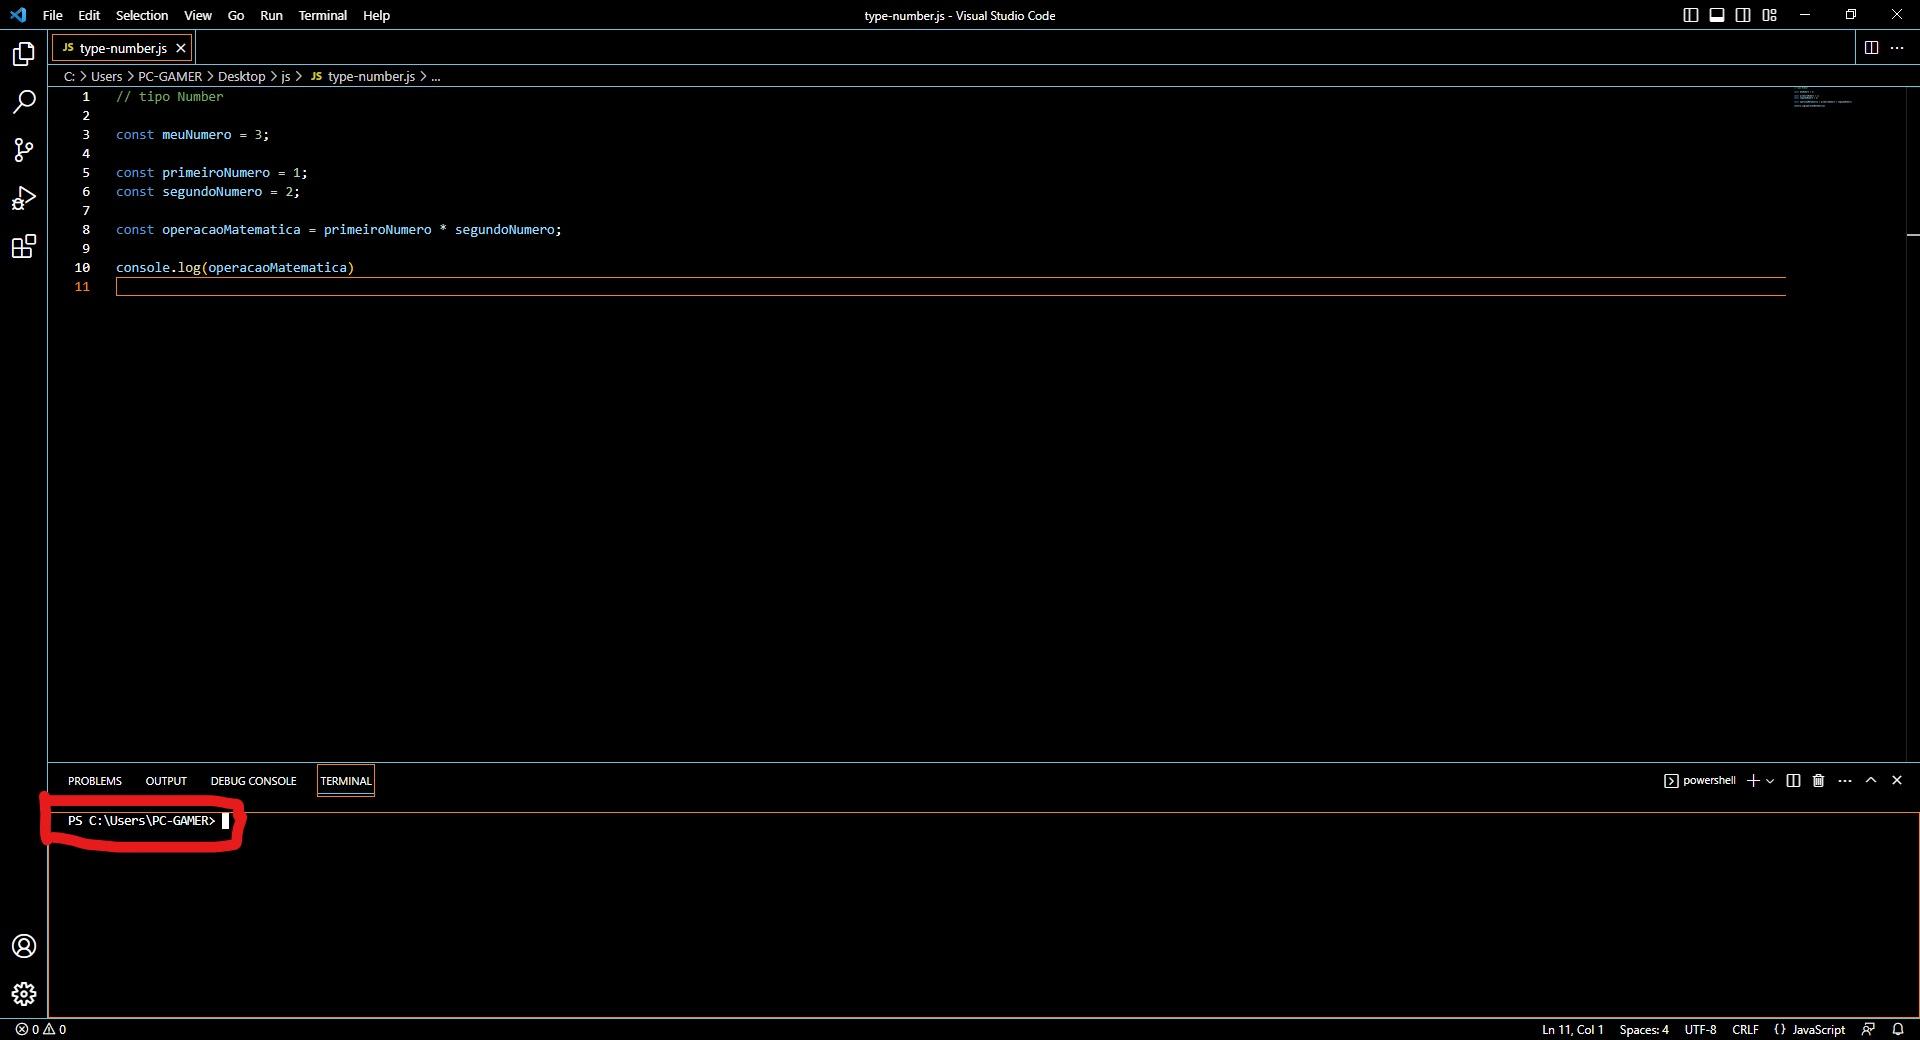
Task: Click the Desktop breadcrumb segment
Action: [242, 76]
